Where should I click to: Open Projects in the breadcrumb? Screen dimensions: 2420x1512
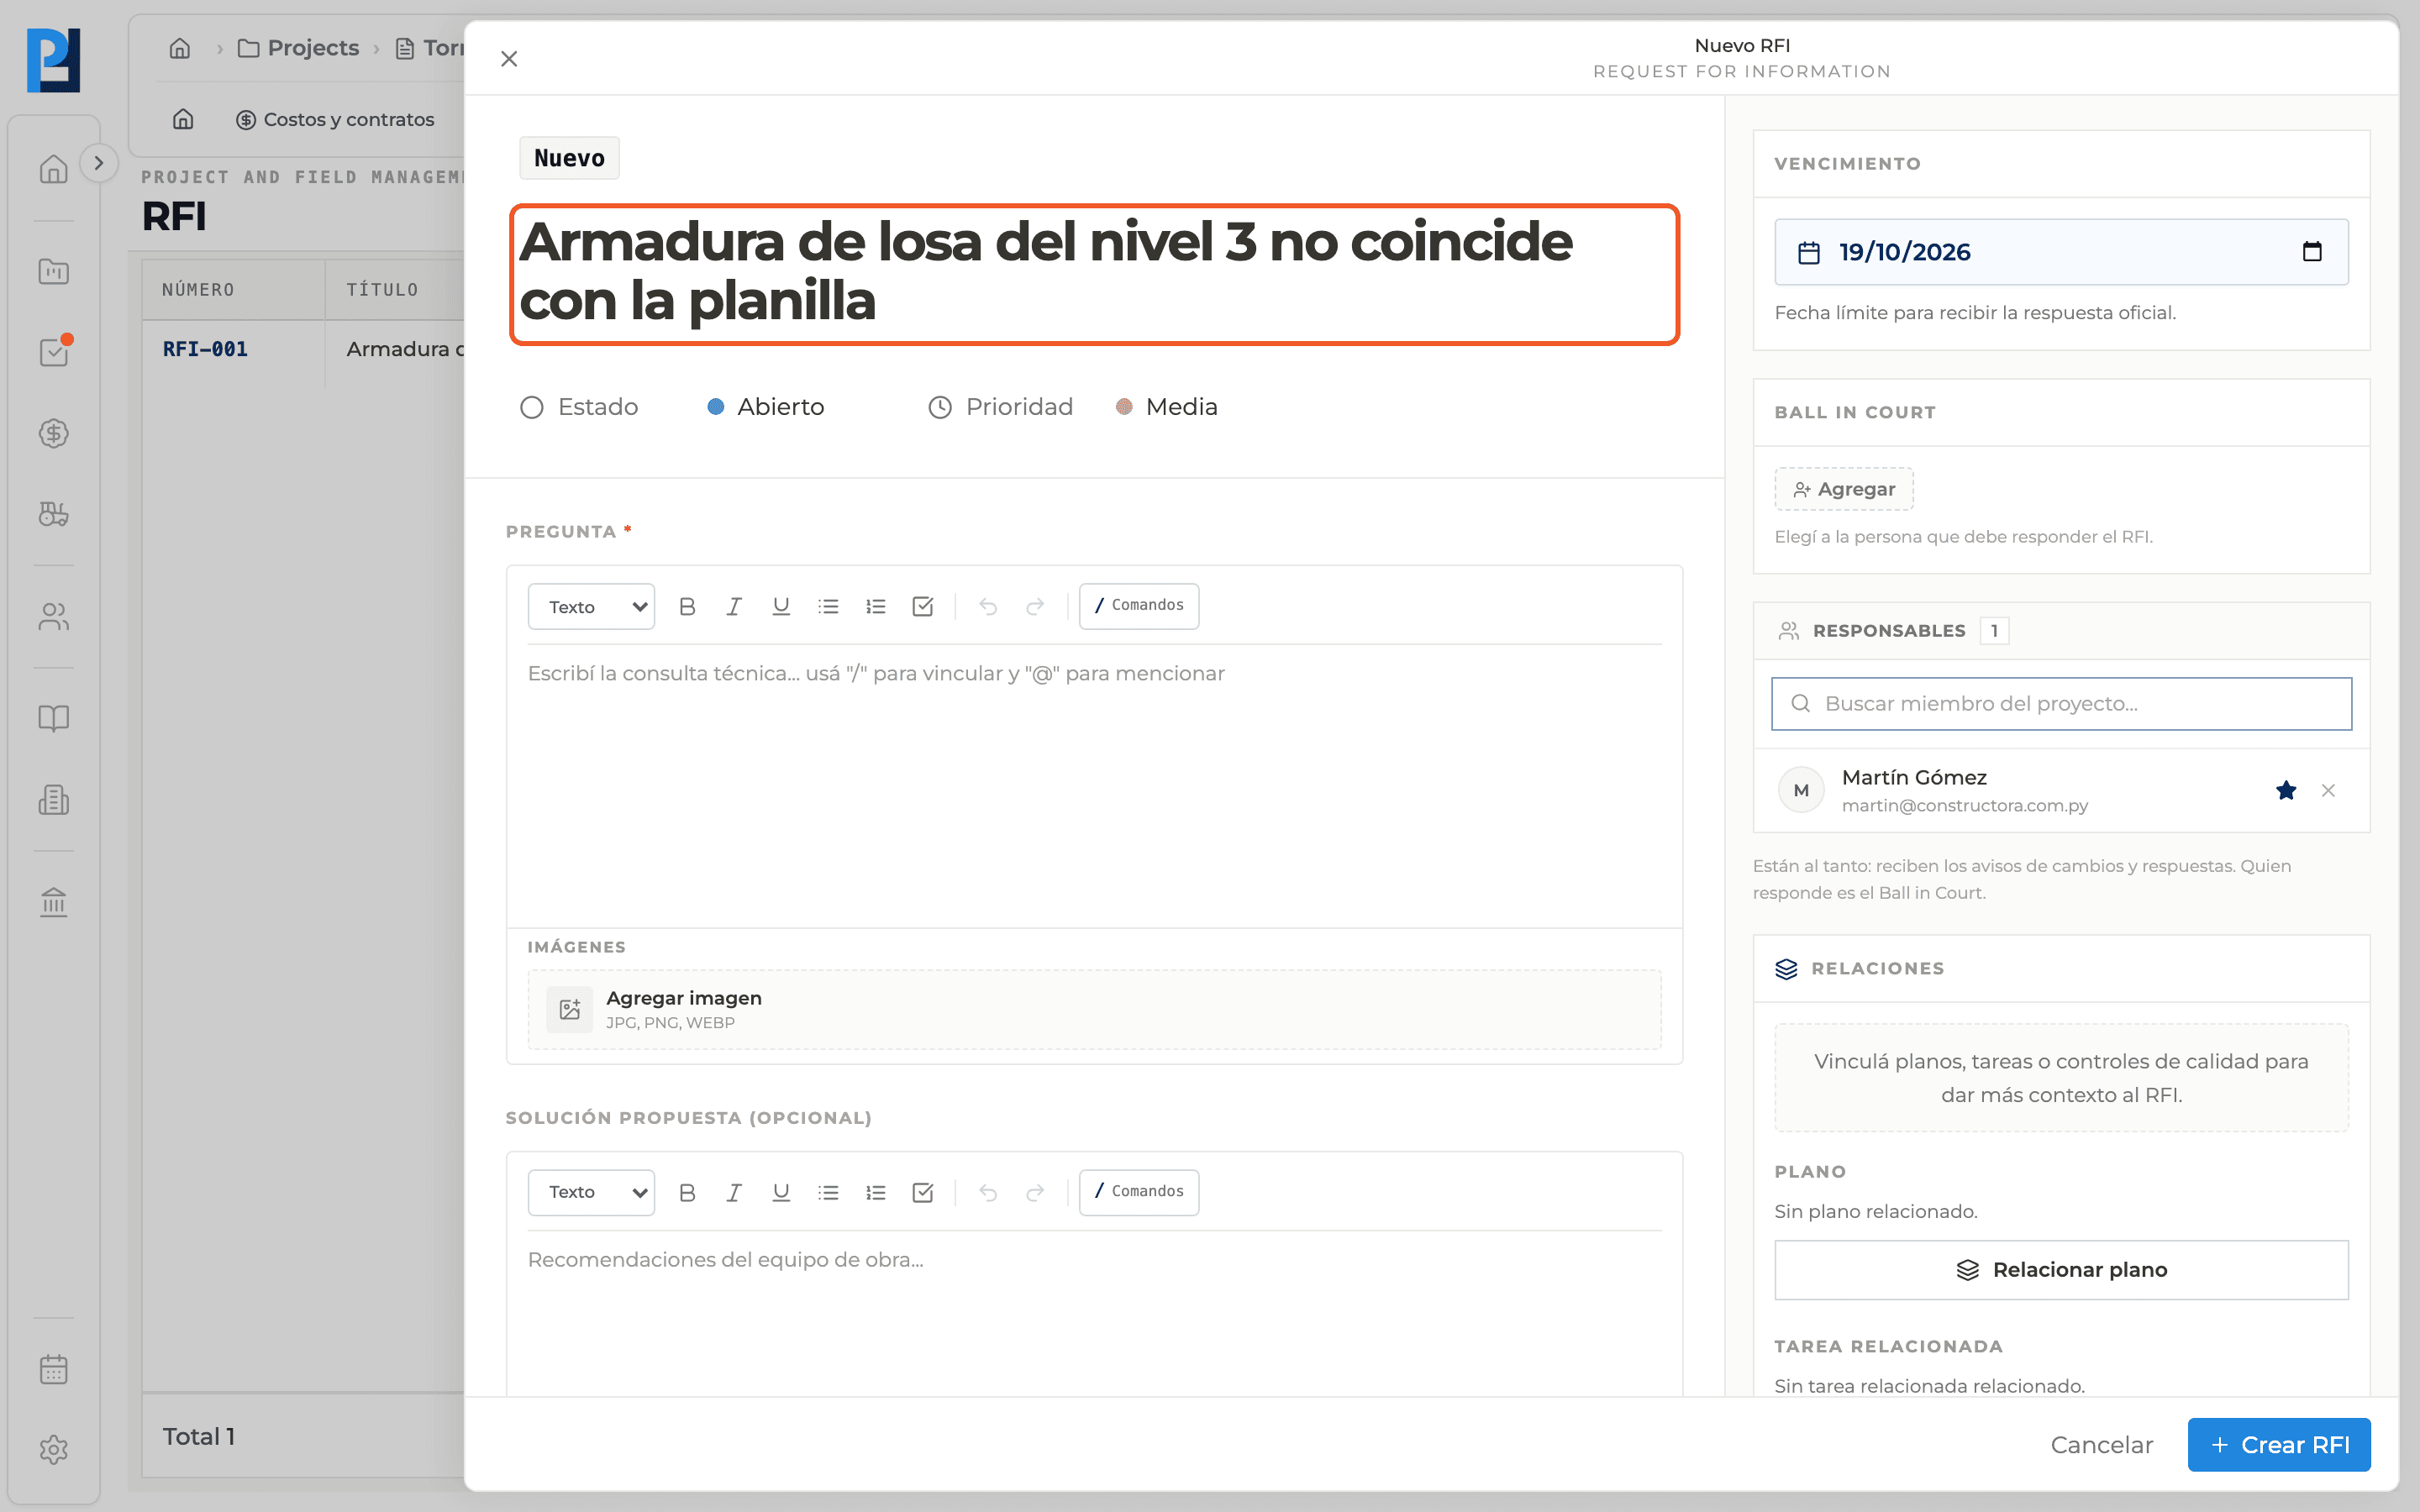coord(299,48)
